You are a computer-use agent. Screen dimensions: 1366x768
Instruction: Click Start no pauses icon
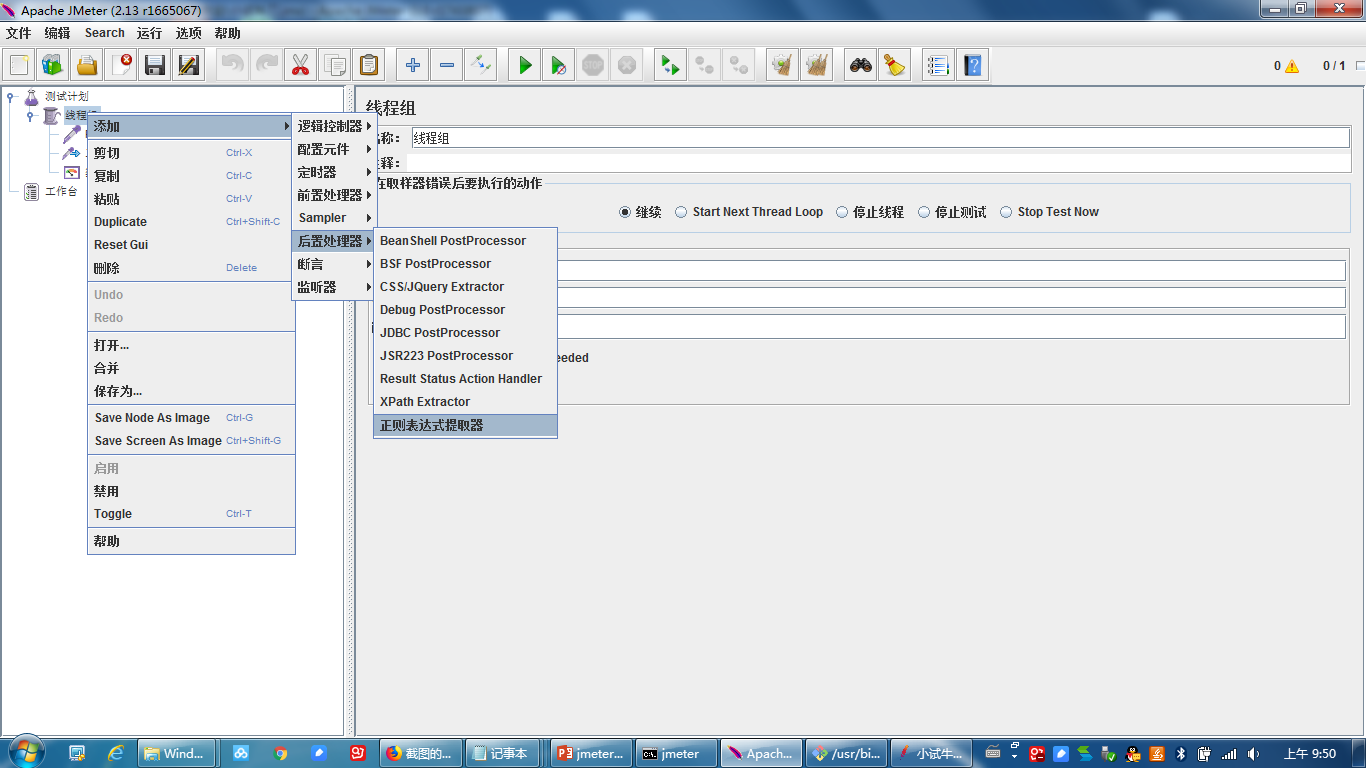click(x=559, y=65)
